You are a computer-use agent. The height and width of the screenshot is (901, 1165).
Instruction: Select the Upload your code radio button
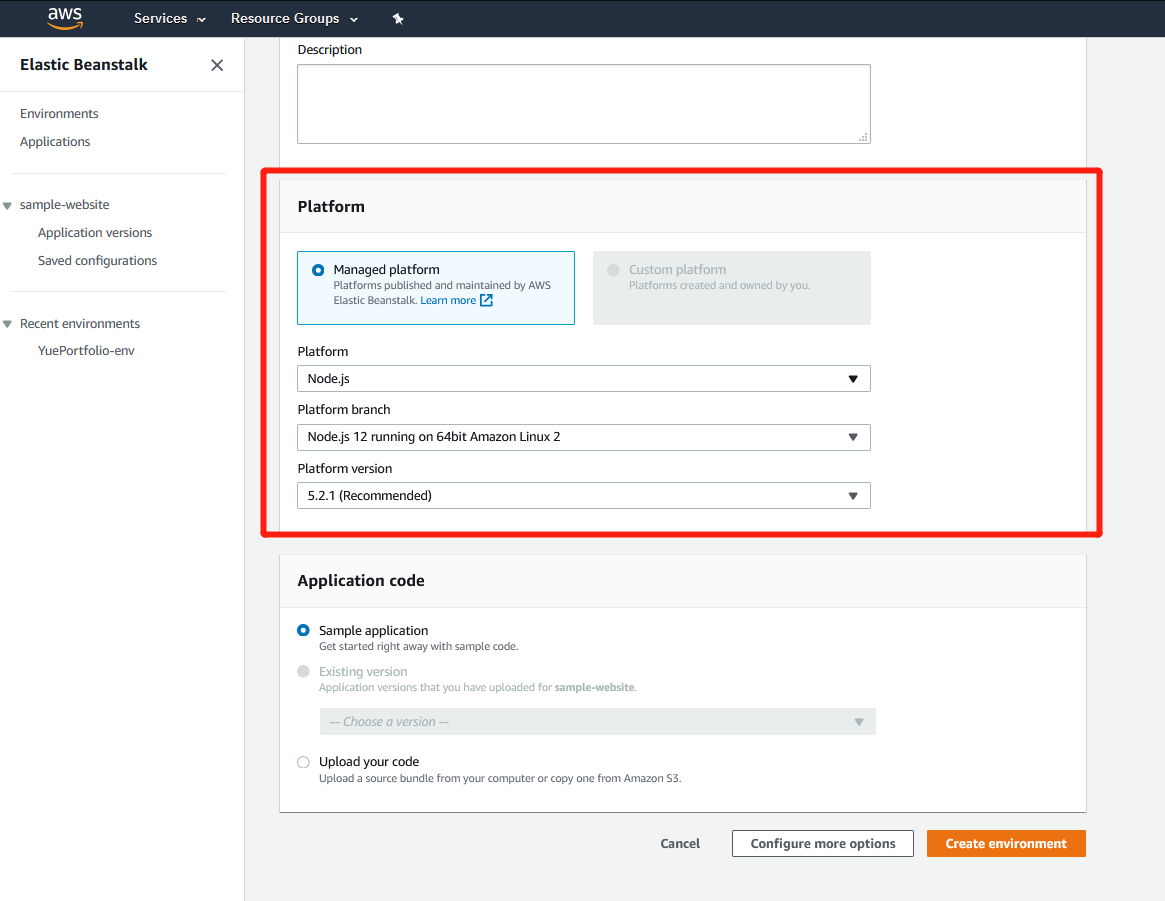click(303, 762)
